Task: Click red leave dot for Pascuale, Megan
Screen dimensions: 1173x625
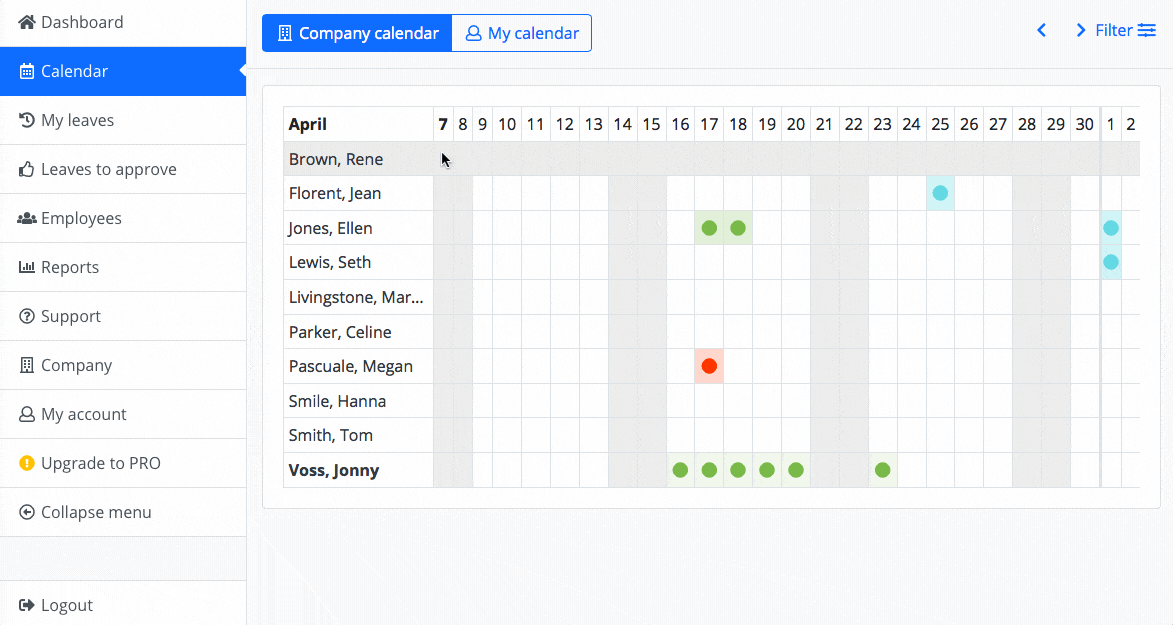Action: 709,366
